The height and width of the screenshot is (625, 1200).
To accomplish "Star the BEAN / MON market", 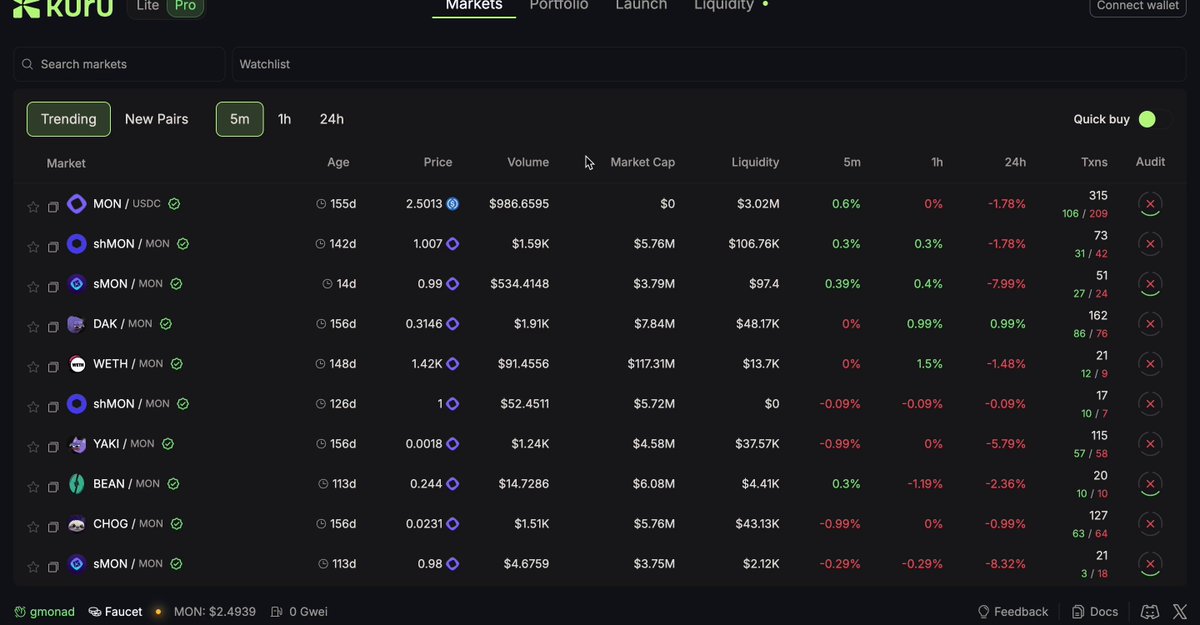I will point(33,485).
